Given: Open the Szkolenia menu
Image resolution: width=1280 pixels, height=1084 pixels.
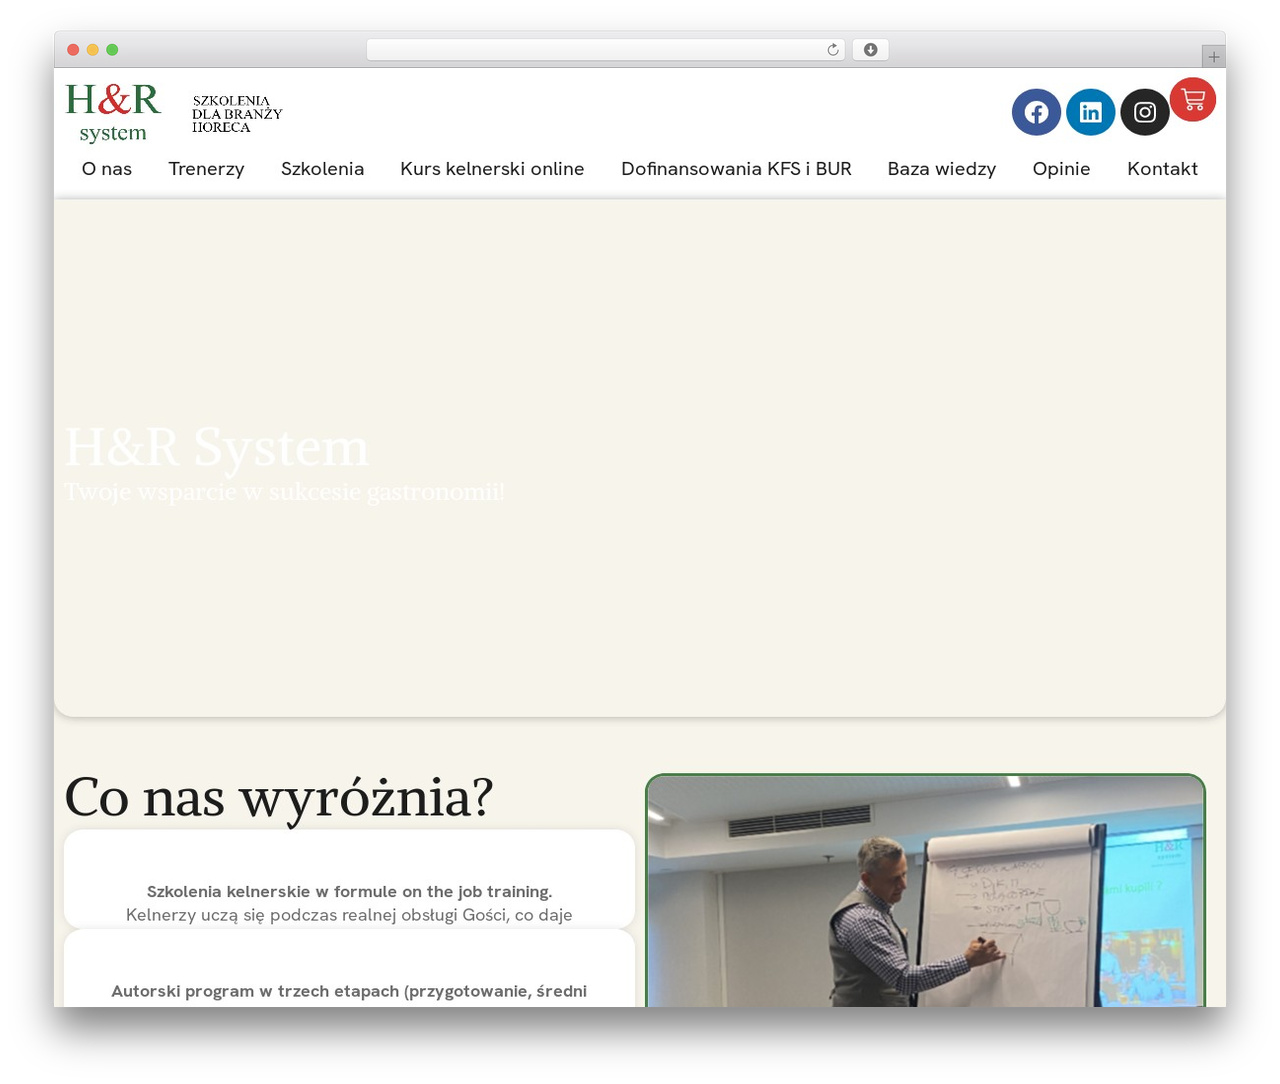Looking at the screenshot, I should (x=322, y=169).
